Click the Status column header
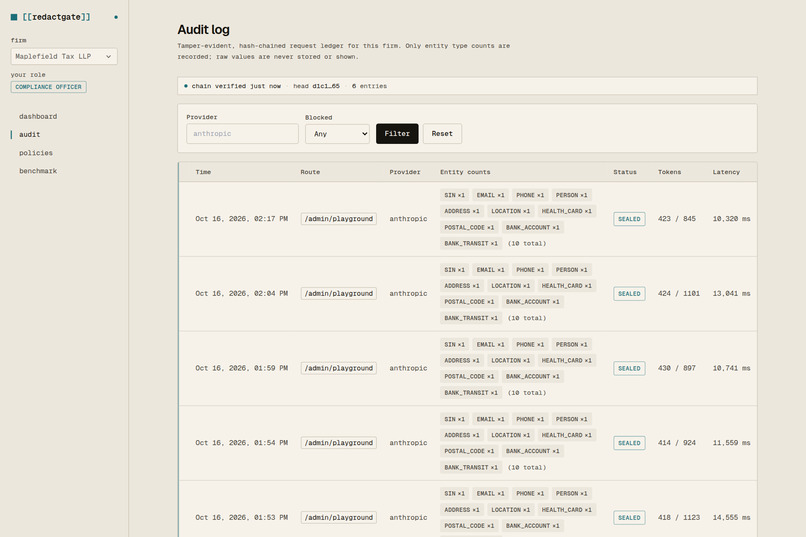 625,172
